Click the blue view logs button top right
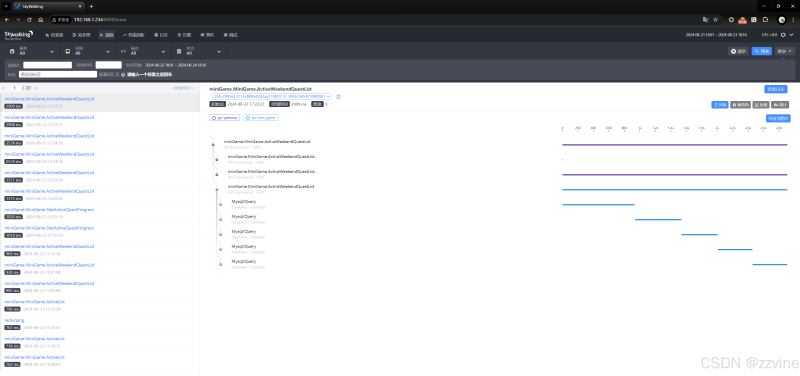The width and height of the screenshot is (800, 376). pos(776,89)
